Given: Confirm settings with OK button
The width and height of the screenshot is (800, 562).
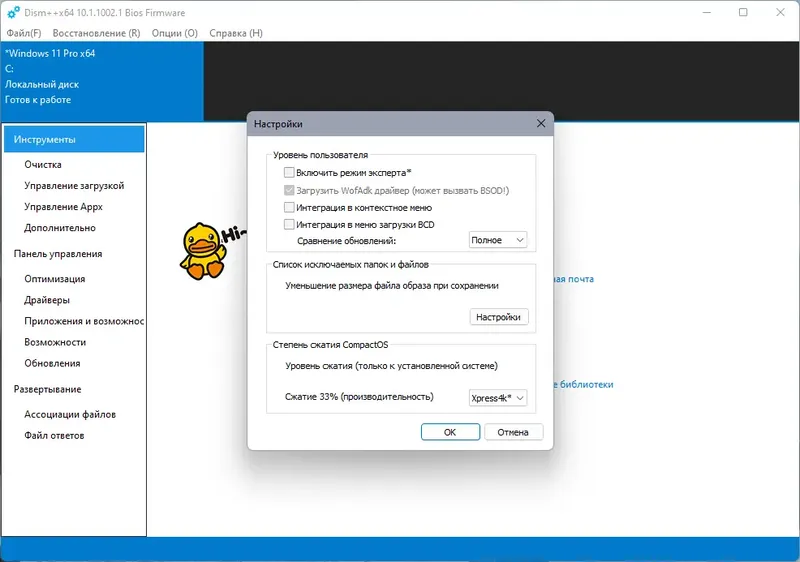Looking at the screenshot, I should click(x=450, y=432).
